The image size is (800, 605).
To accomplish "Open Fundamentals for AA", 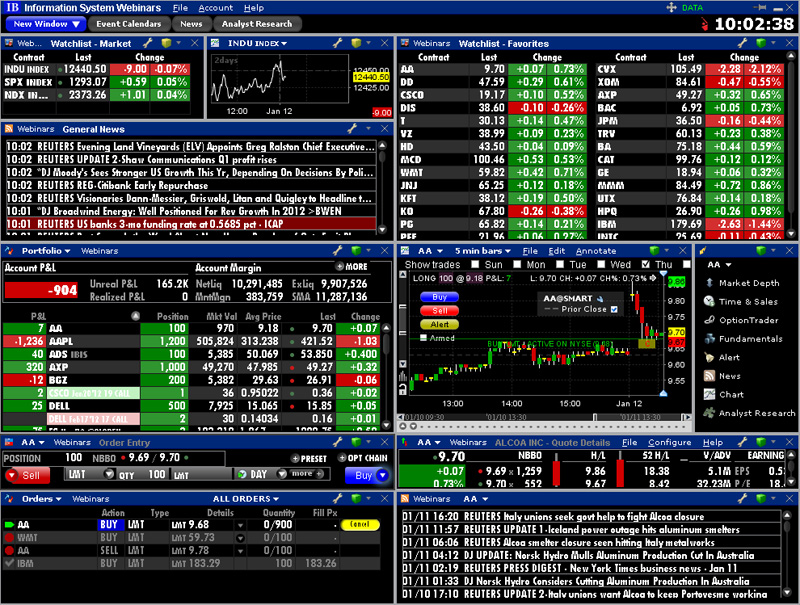I will tap(748, 338).
